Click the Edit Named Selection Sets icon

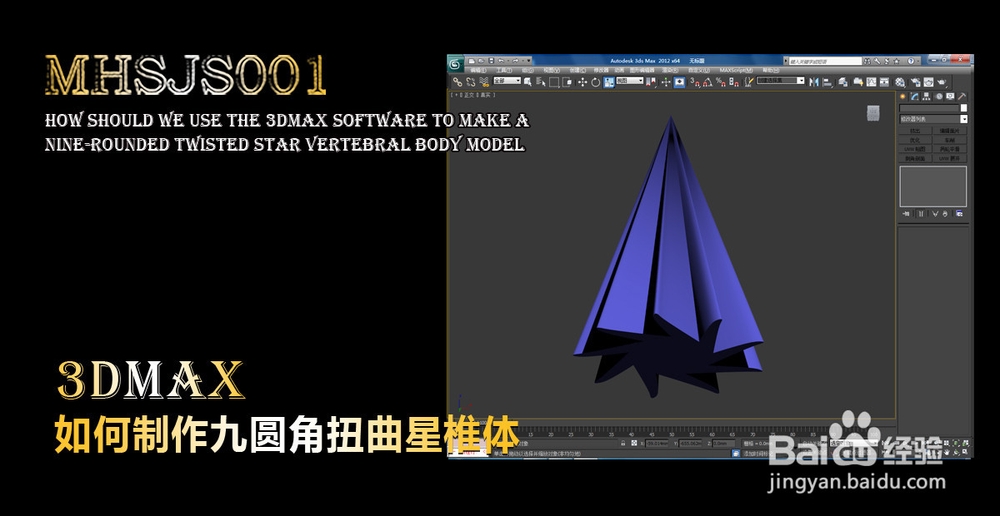point(749,82)
